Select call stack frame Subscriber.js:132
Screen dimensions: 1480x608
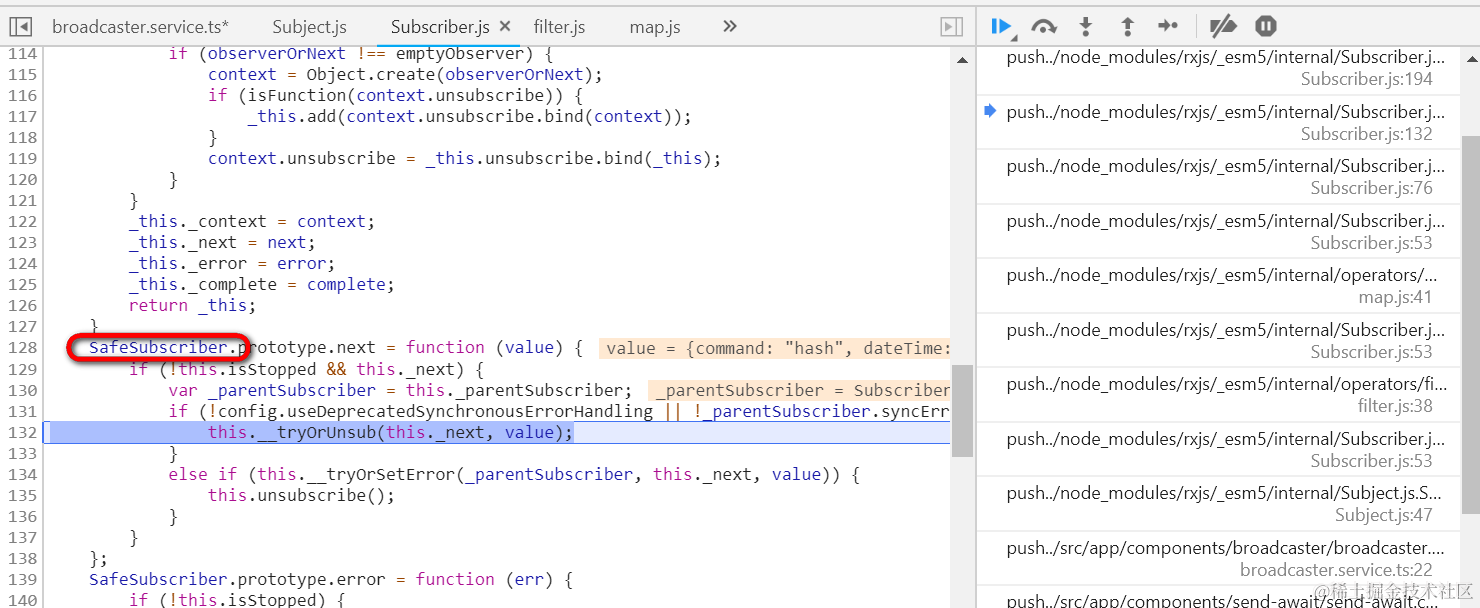[x=1218, y=123]
